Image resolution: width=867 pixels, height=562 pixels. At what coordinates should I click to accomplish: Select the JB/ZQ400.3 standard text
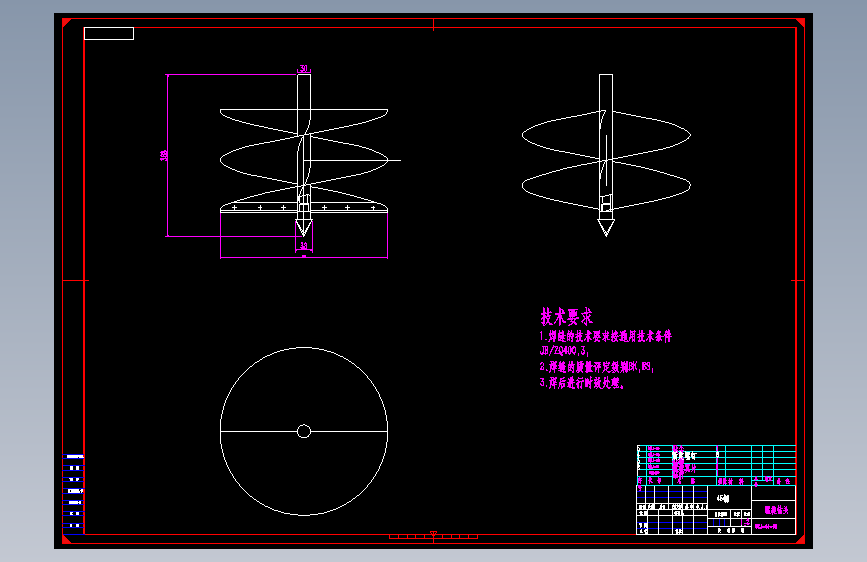pos(564,351)
